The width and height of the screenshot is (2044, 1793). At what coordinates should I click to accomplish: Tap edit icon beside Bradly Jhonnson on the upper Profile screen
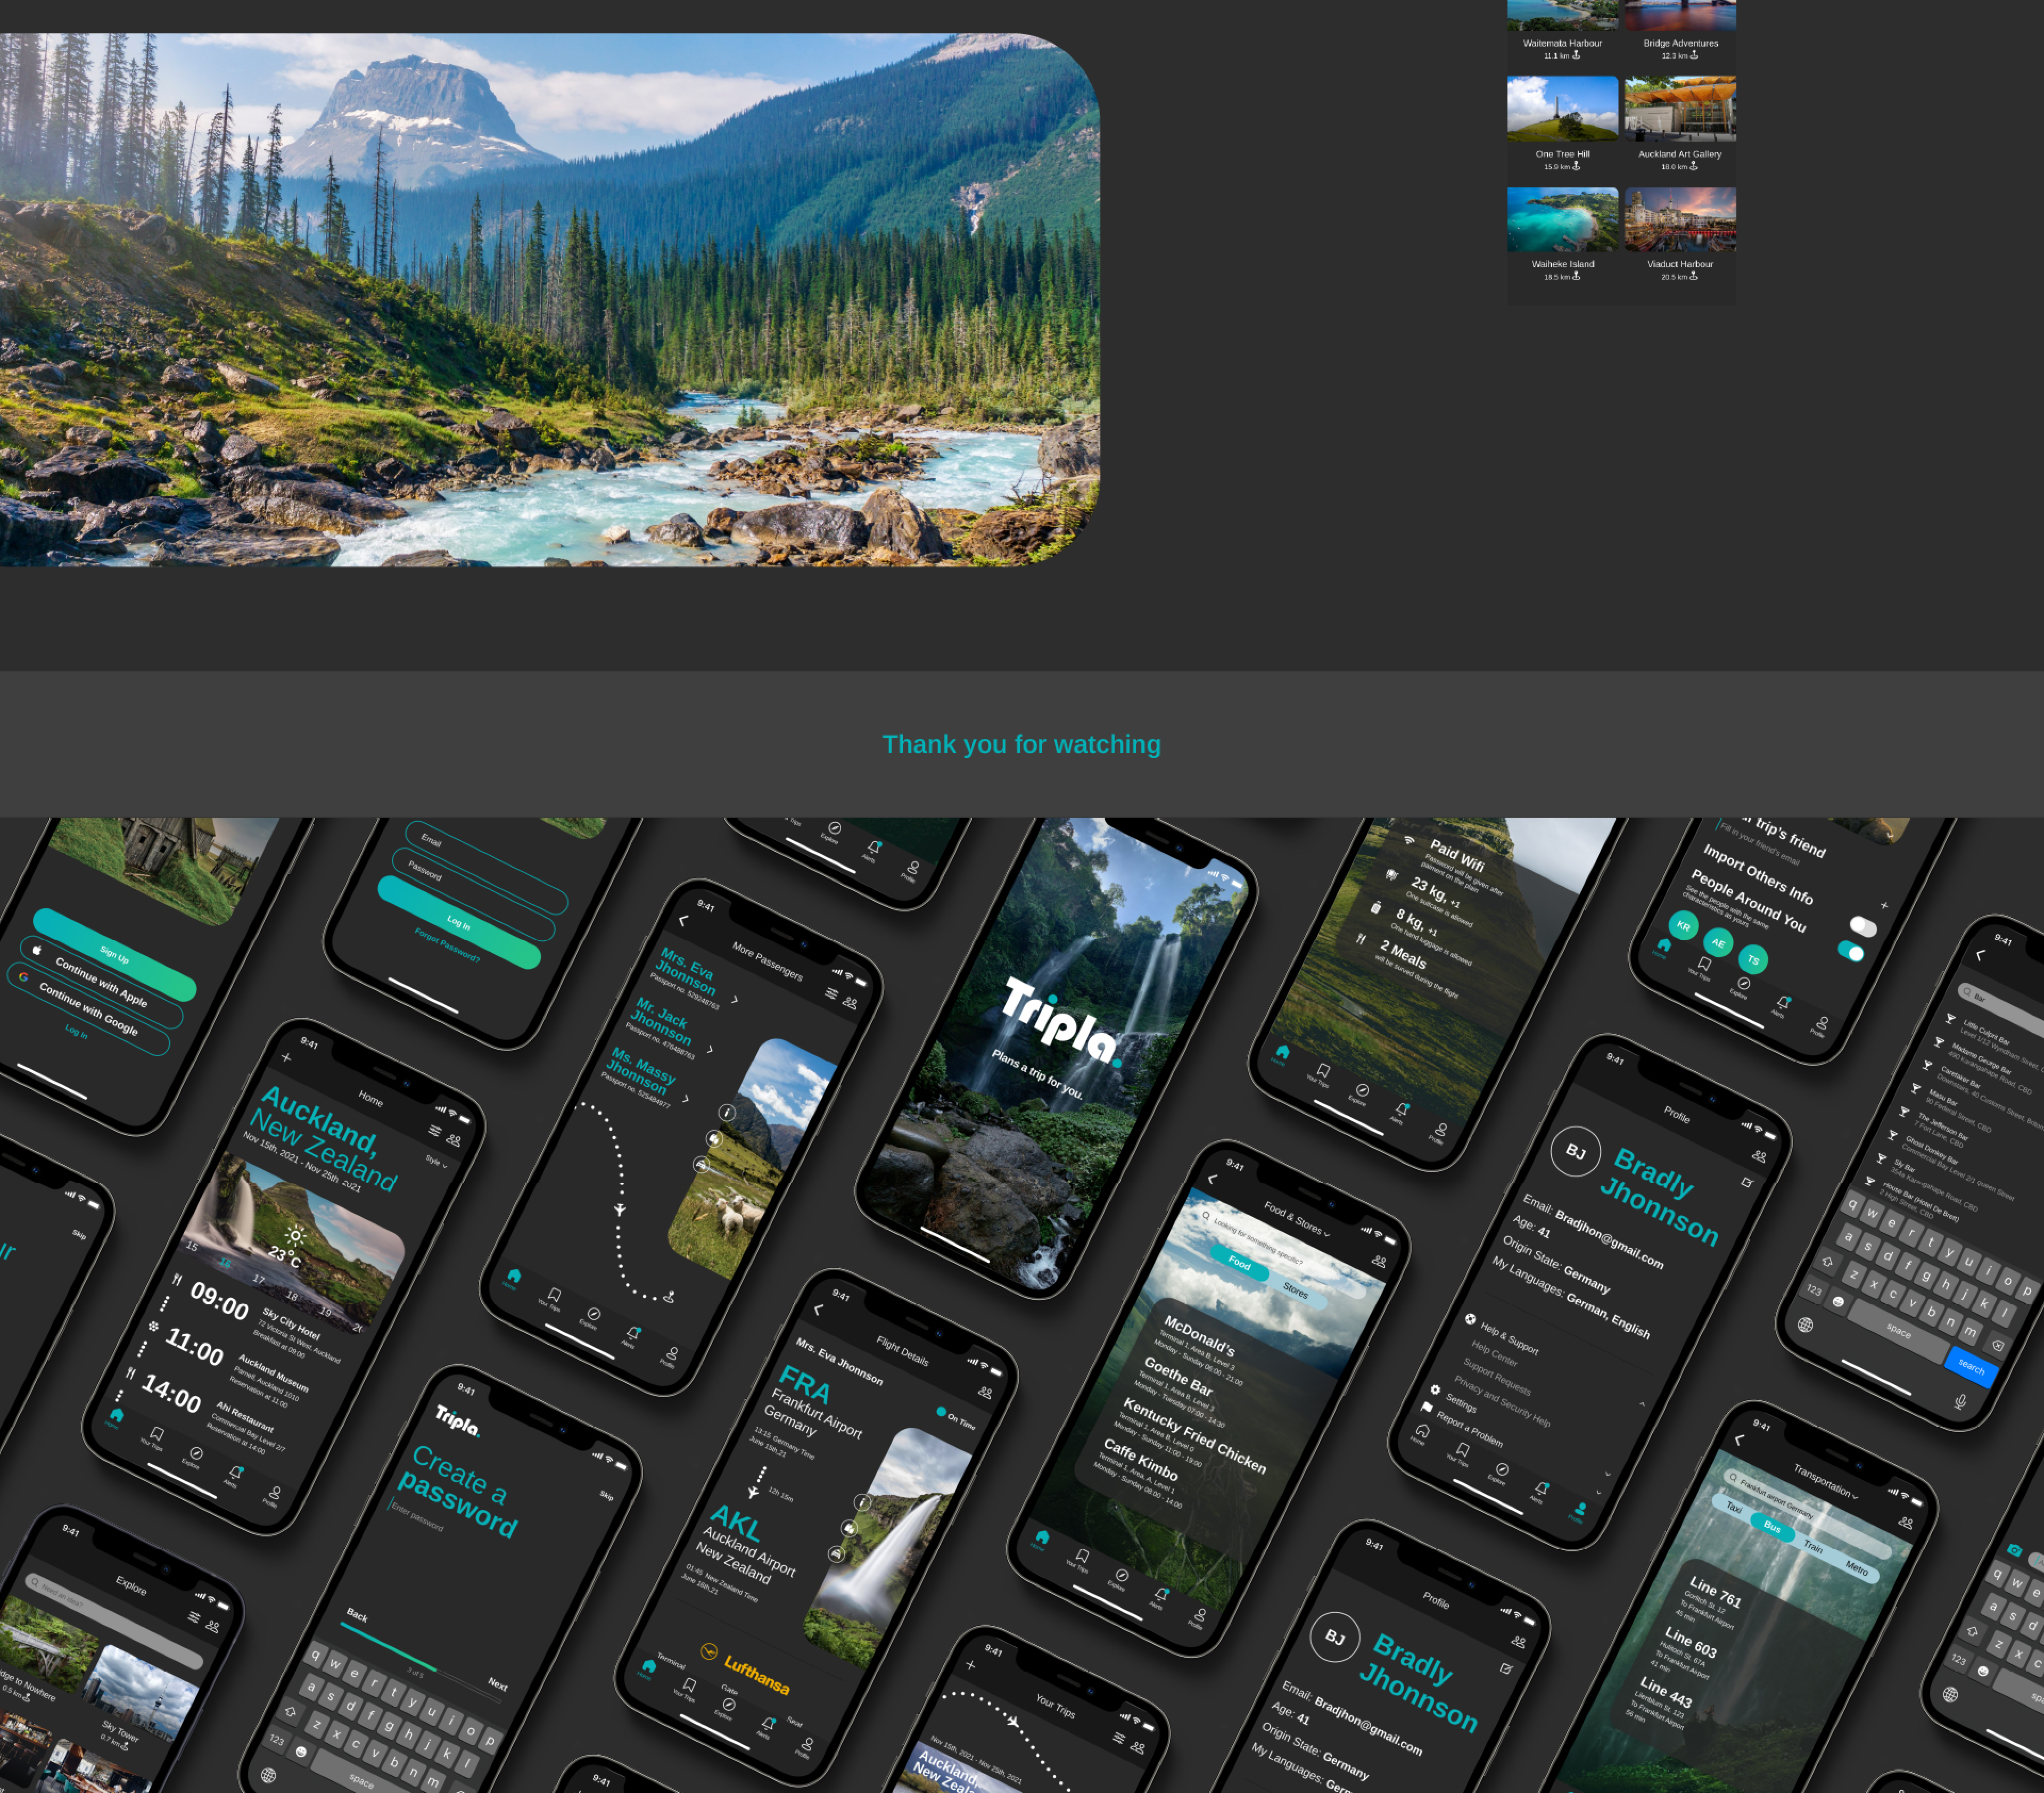[1747, 1182]
